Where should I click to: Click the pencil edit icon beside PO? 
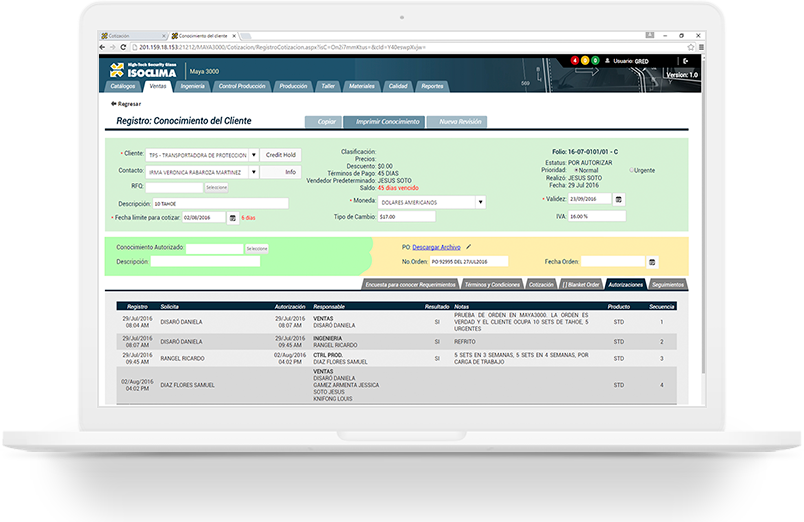tap(469, 247)
